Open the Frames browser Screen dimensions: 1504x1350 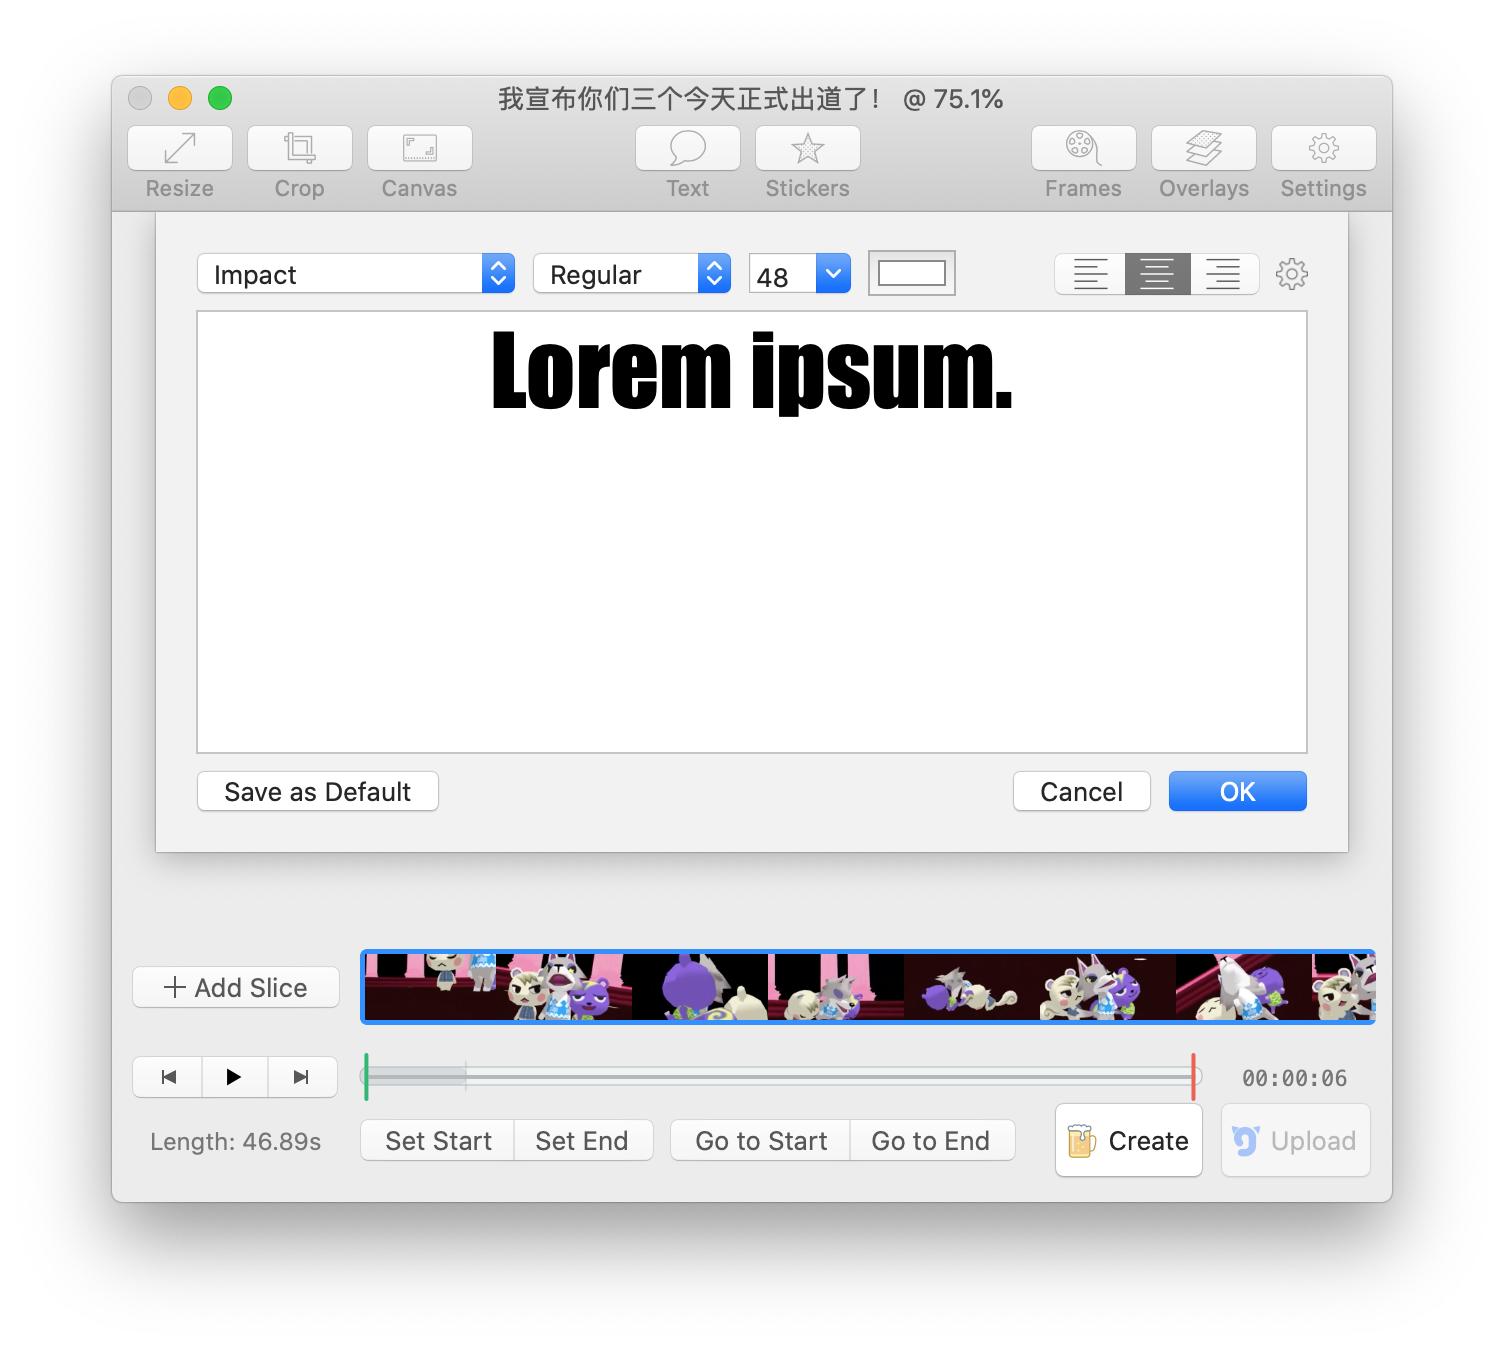[x=1082, y=160]
